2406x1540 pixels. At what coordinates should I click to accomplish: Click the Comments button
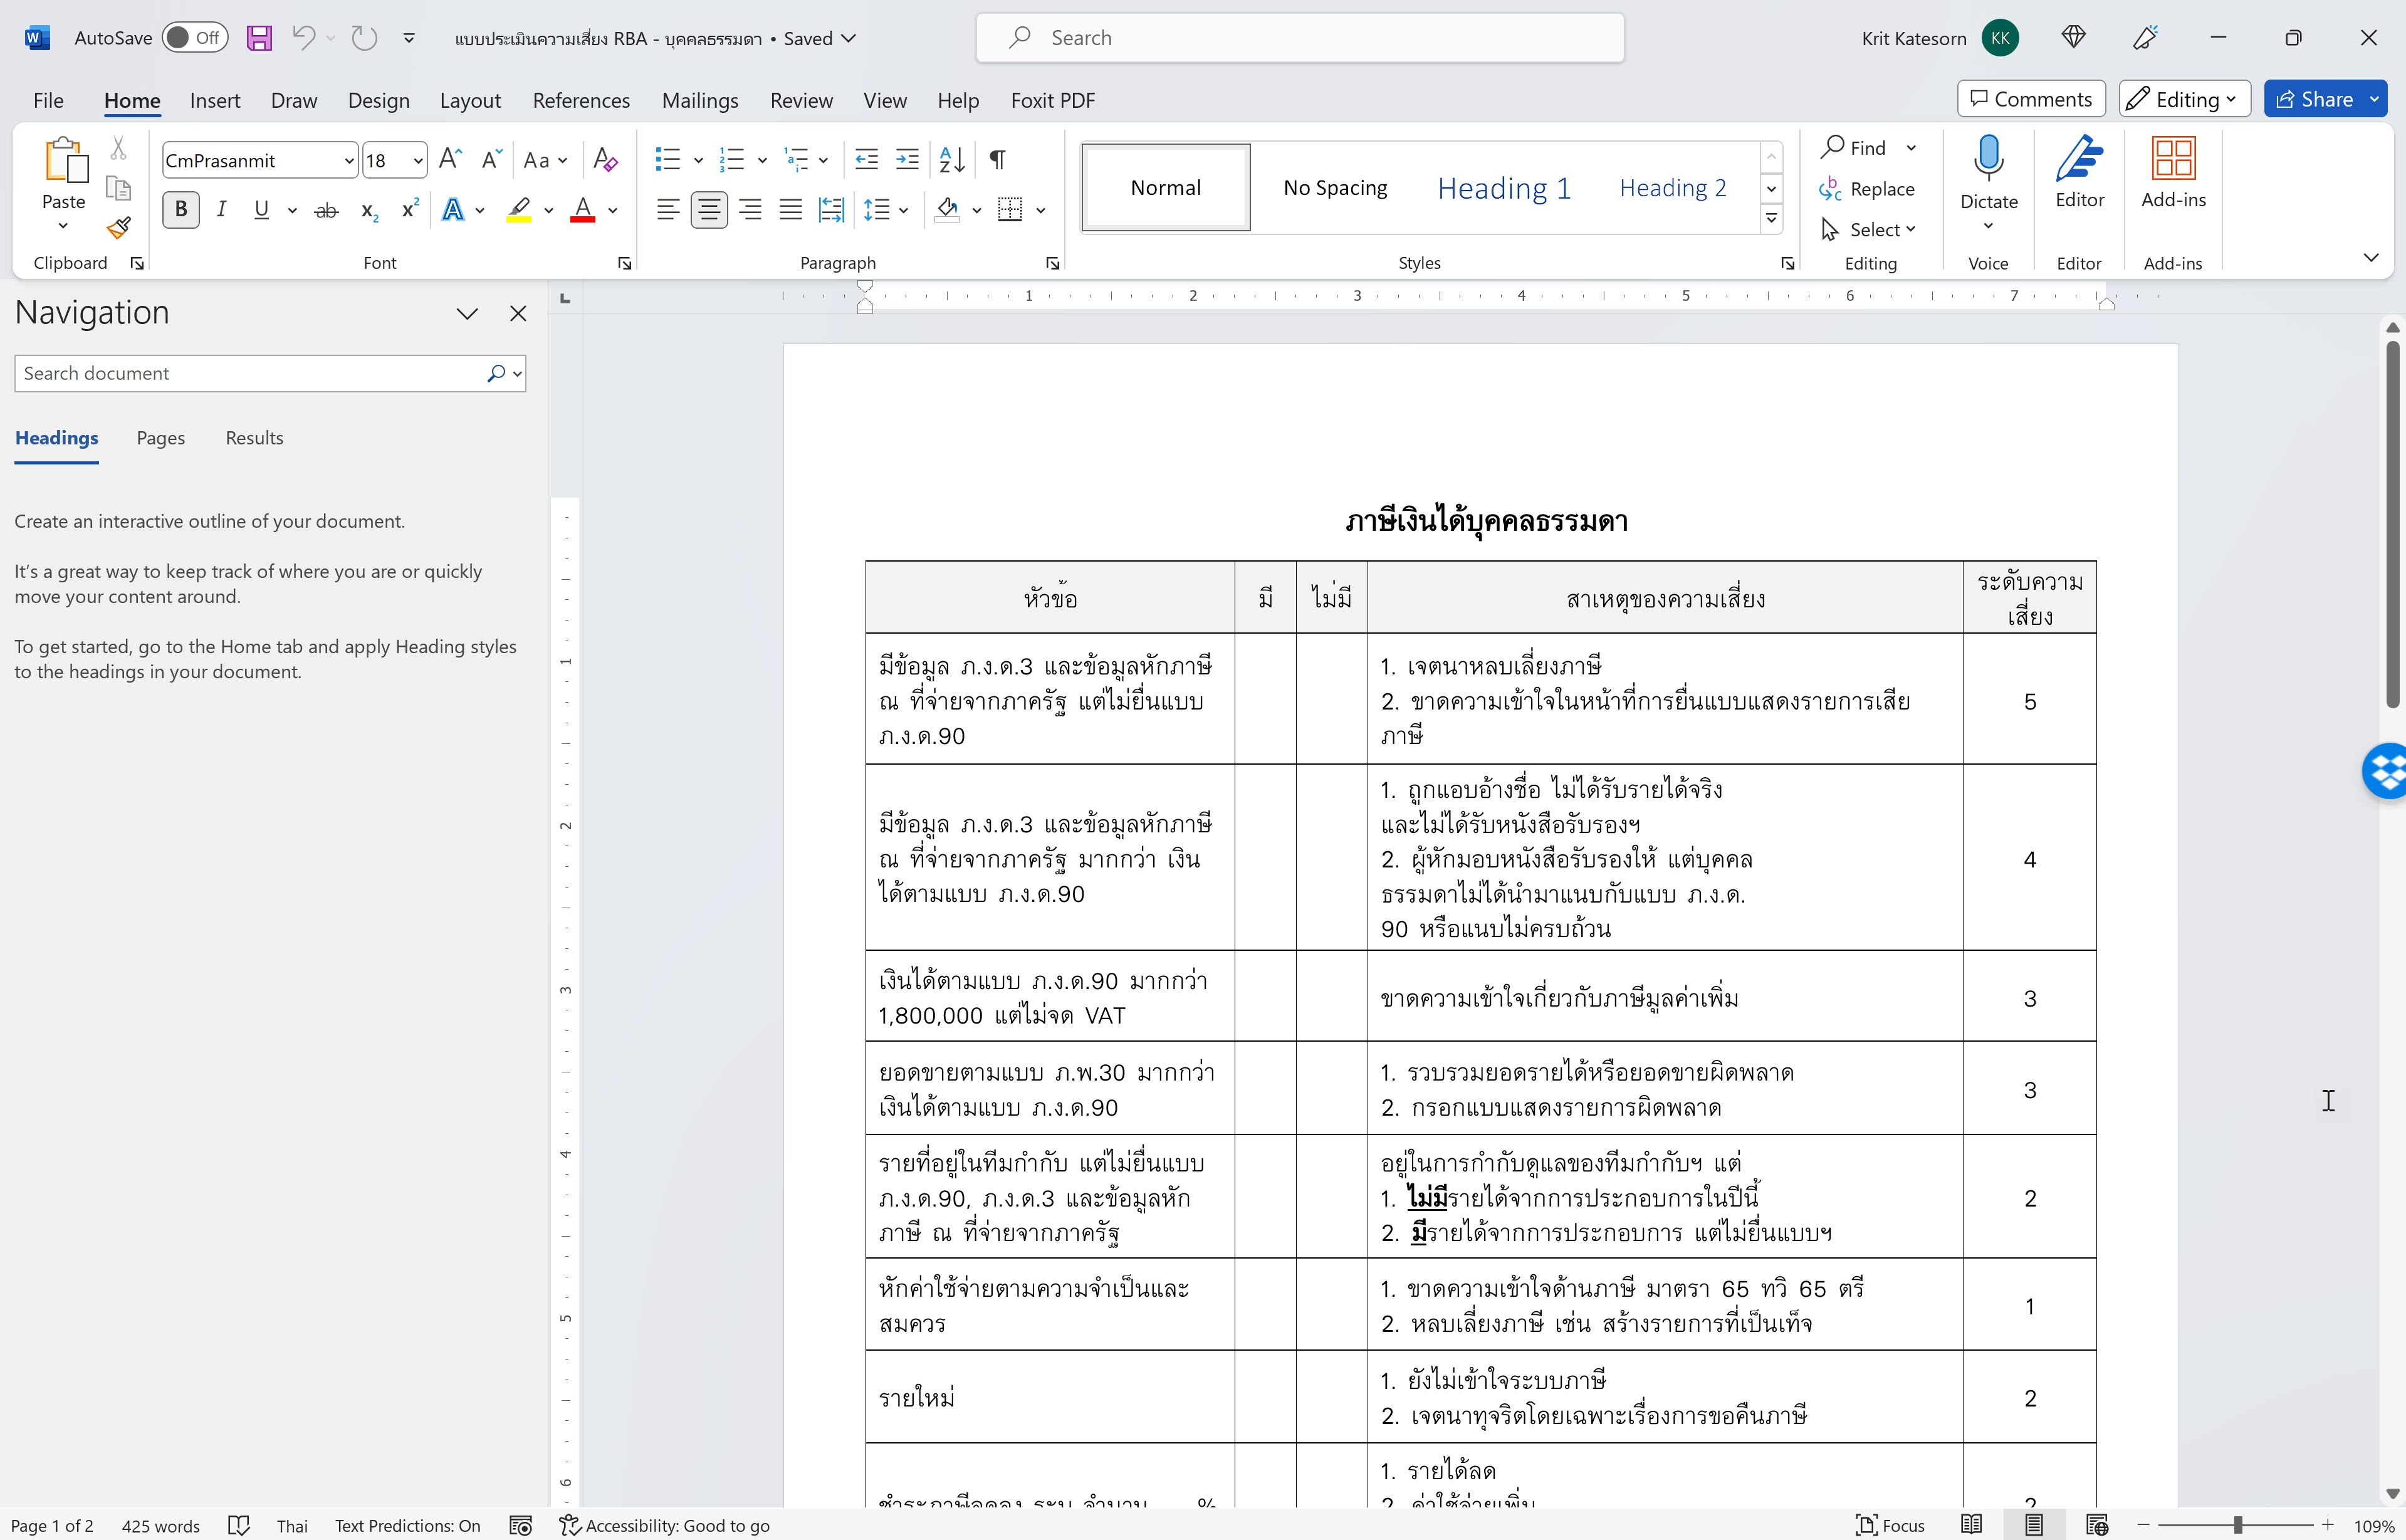pyautogui.click(x=2030, y=99)
